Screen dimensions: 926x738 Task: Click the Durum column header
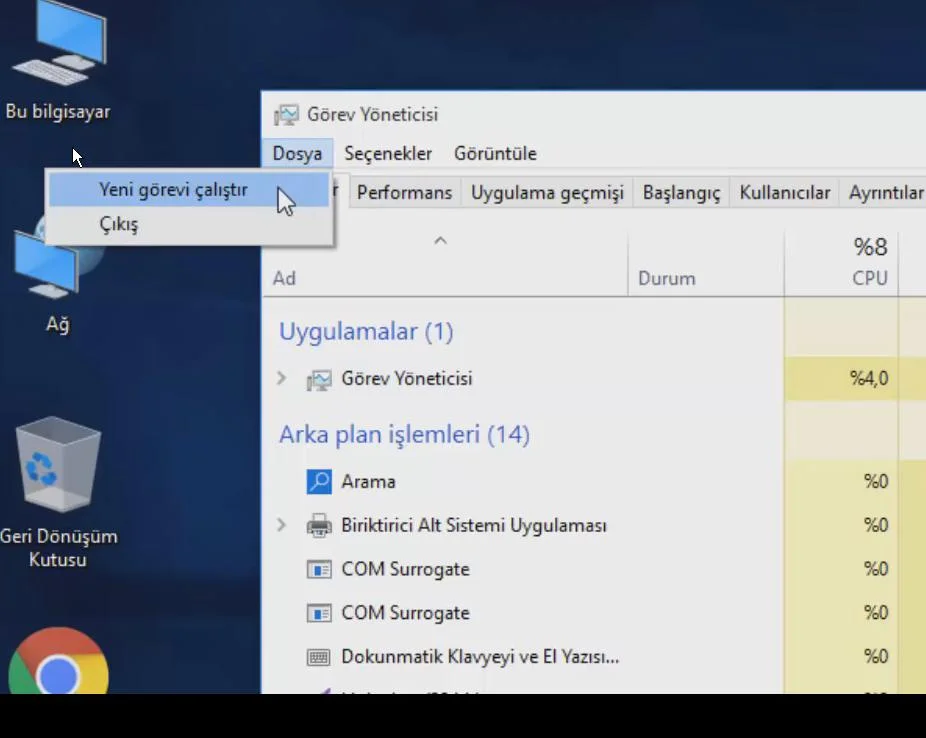(667, 278)
